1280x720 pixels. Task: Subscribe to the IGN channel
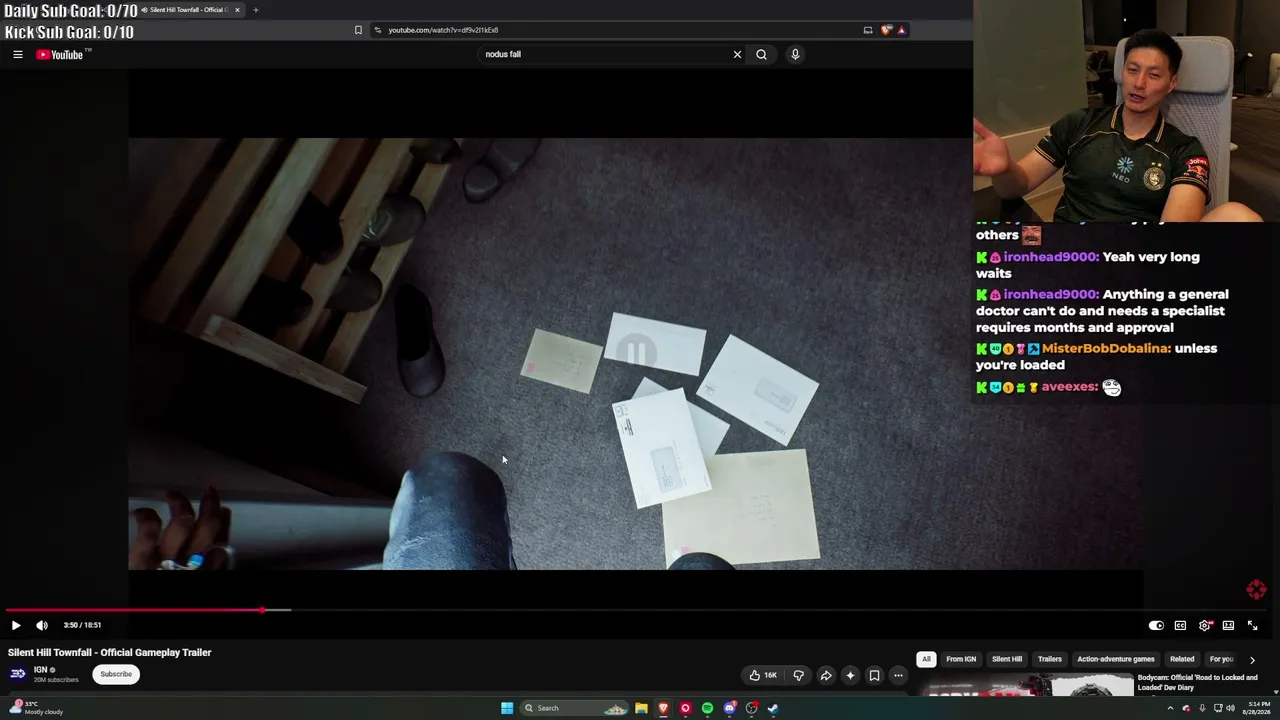116,674
